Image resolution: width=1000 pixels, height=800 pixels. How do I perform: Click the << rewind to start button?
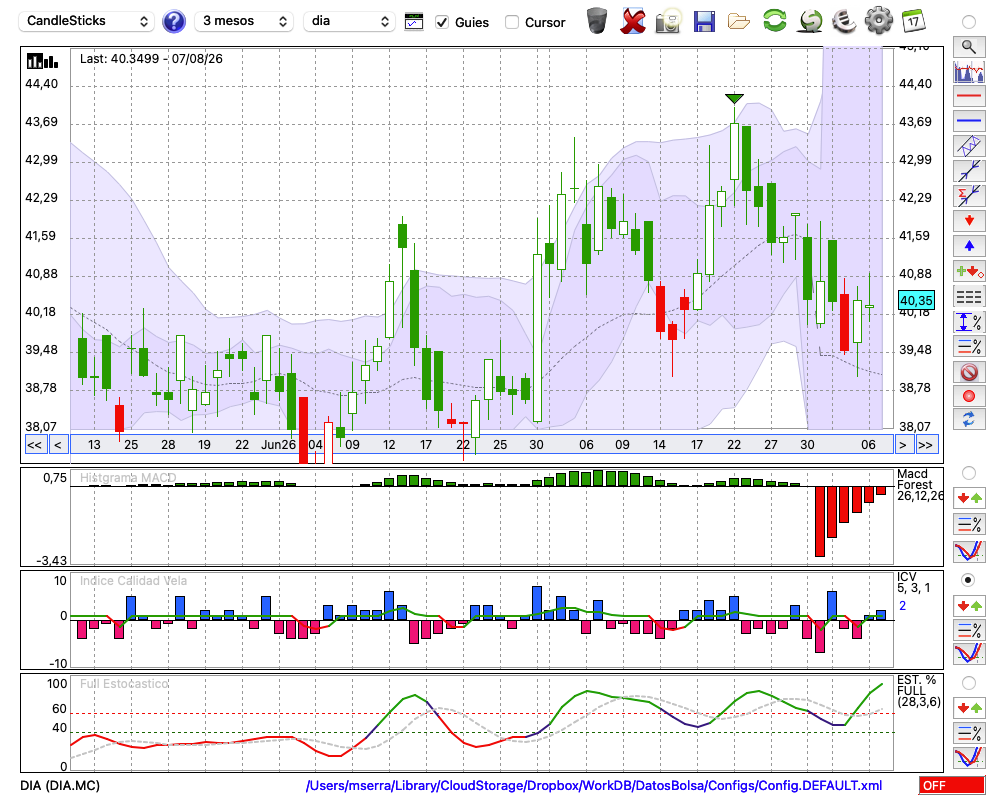pyautogui.click(x=35, y=445)
